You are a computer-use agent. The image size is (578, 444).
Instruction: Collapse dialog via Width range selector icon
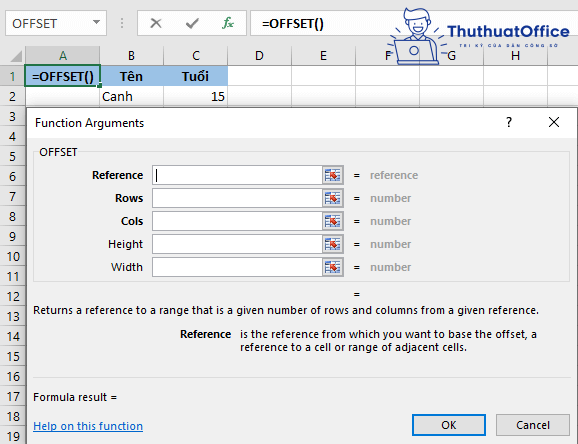[x=333, y=267]
